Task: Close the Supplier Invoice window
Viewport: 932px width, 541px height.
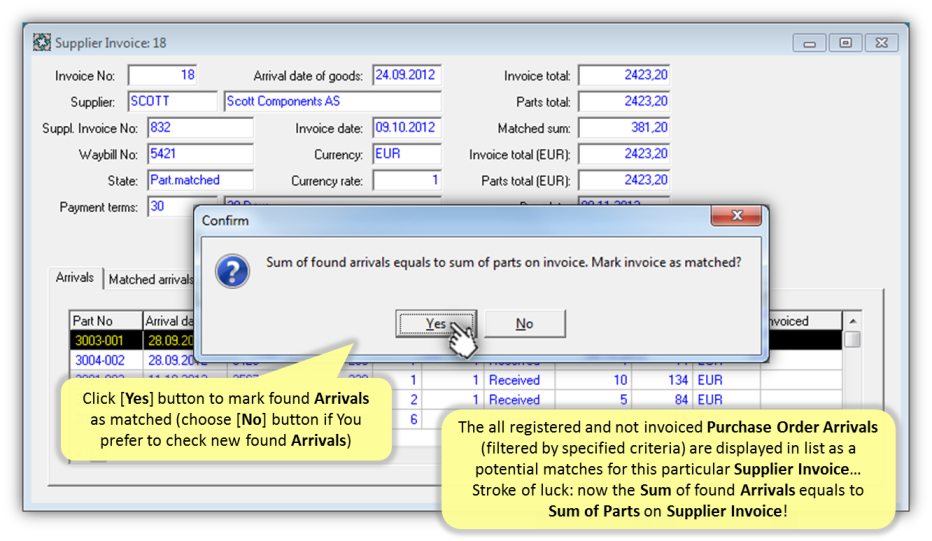Action: (881, 43)
